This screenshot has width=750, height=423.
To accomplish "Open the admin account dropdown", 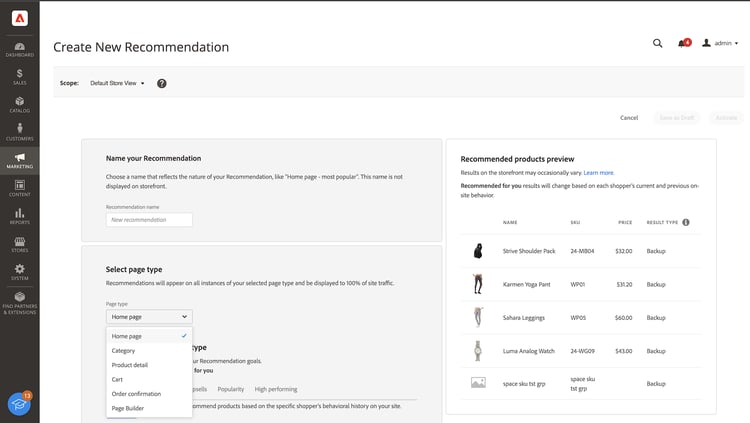I will (x=720, y=43).
